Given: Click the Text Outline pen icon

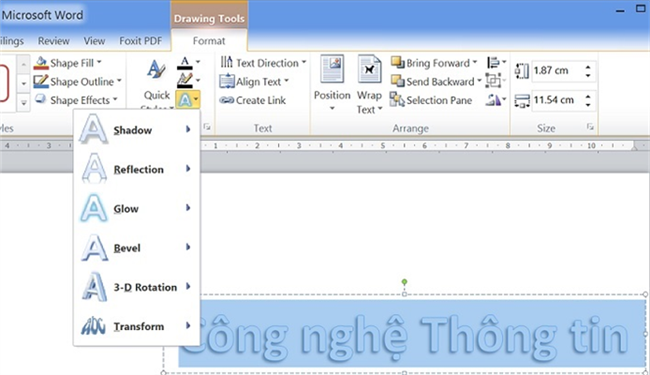Looking at the screenshot, I should [x=185, y=80].
